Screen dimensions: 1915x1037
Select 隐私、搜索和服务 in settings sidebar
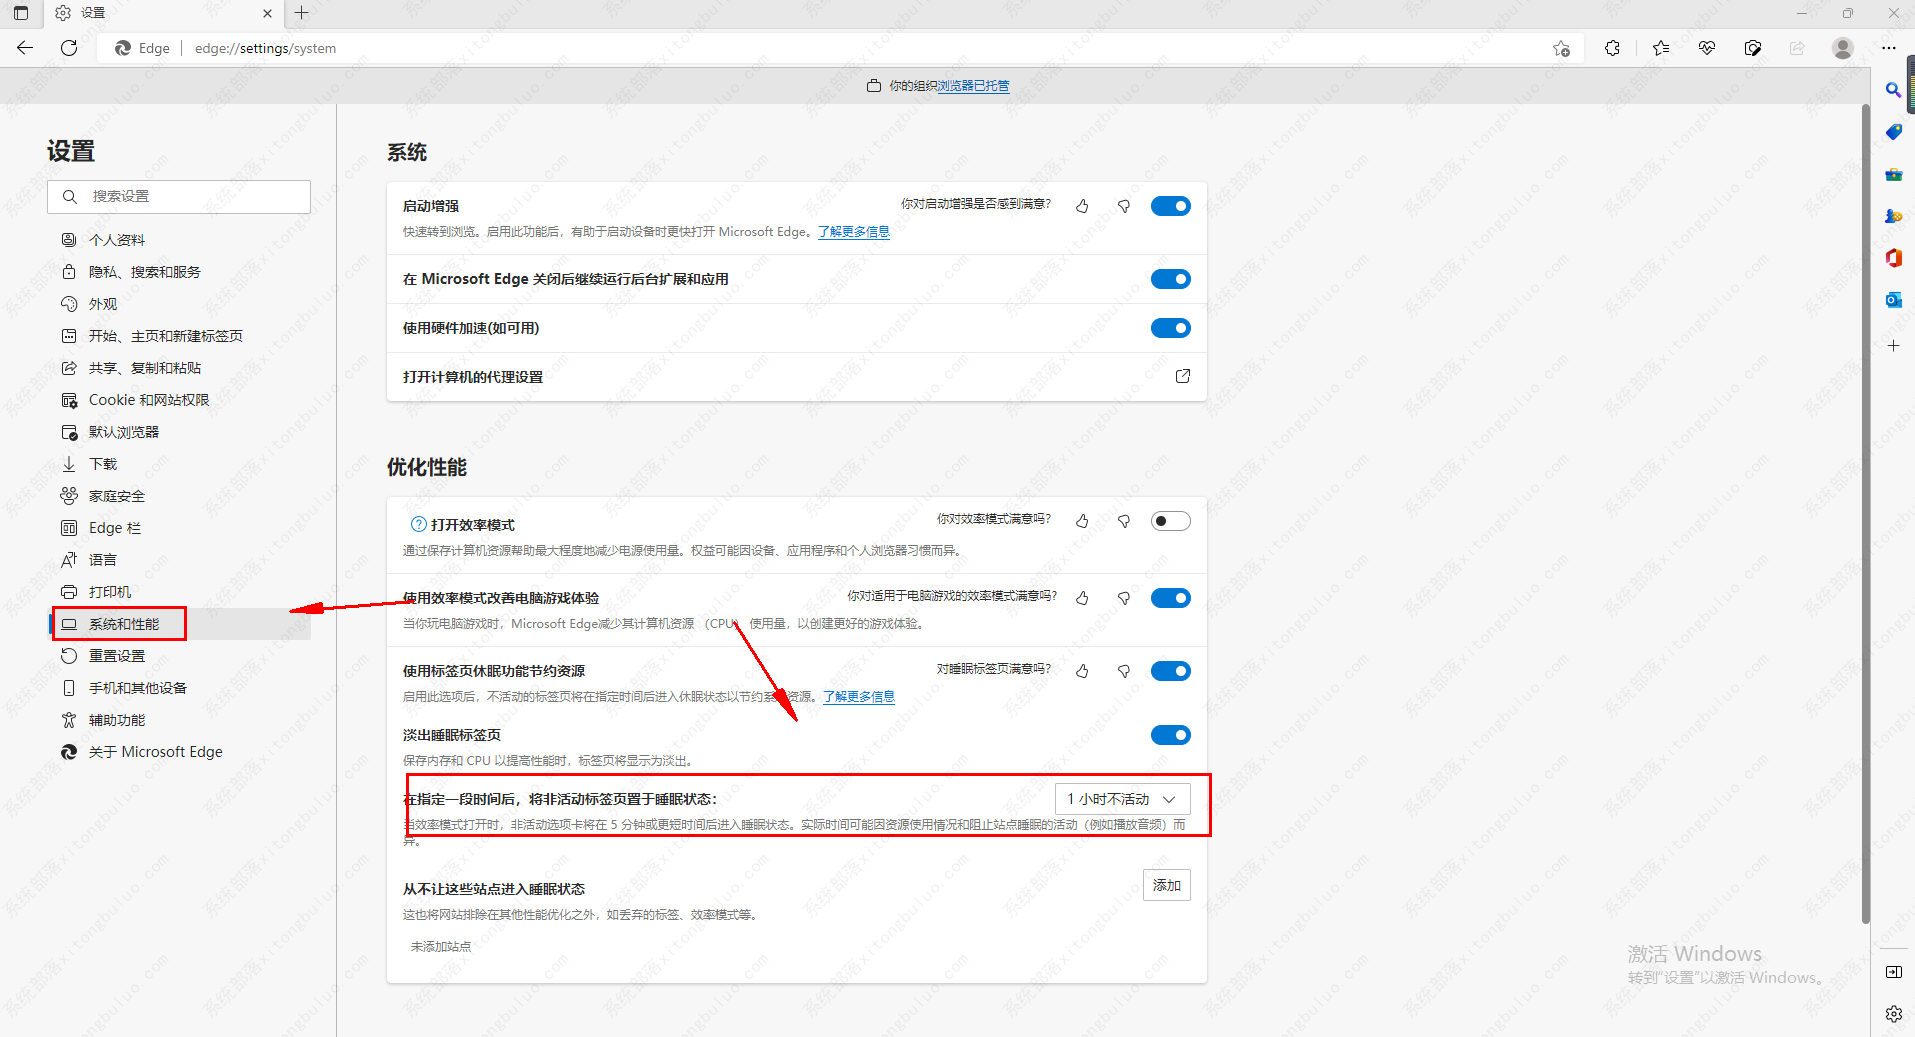144,272
